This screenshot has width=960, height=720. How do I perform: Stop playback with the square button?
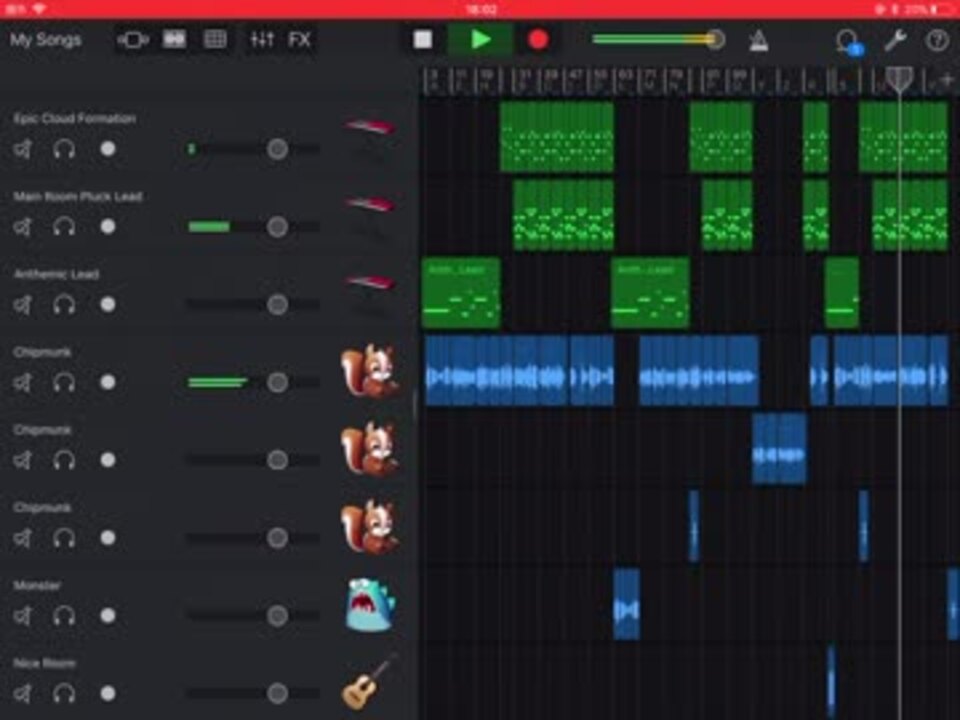422,40
